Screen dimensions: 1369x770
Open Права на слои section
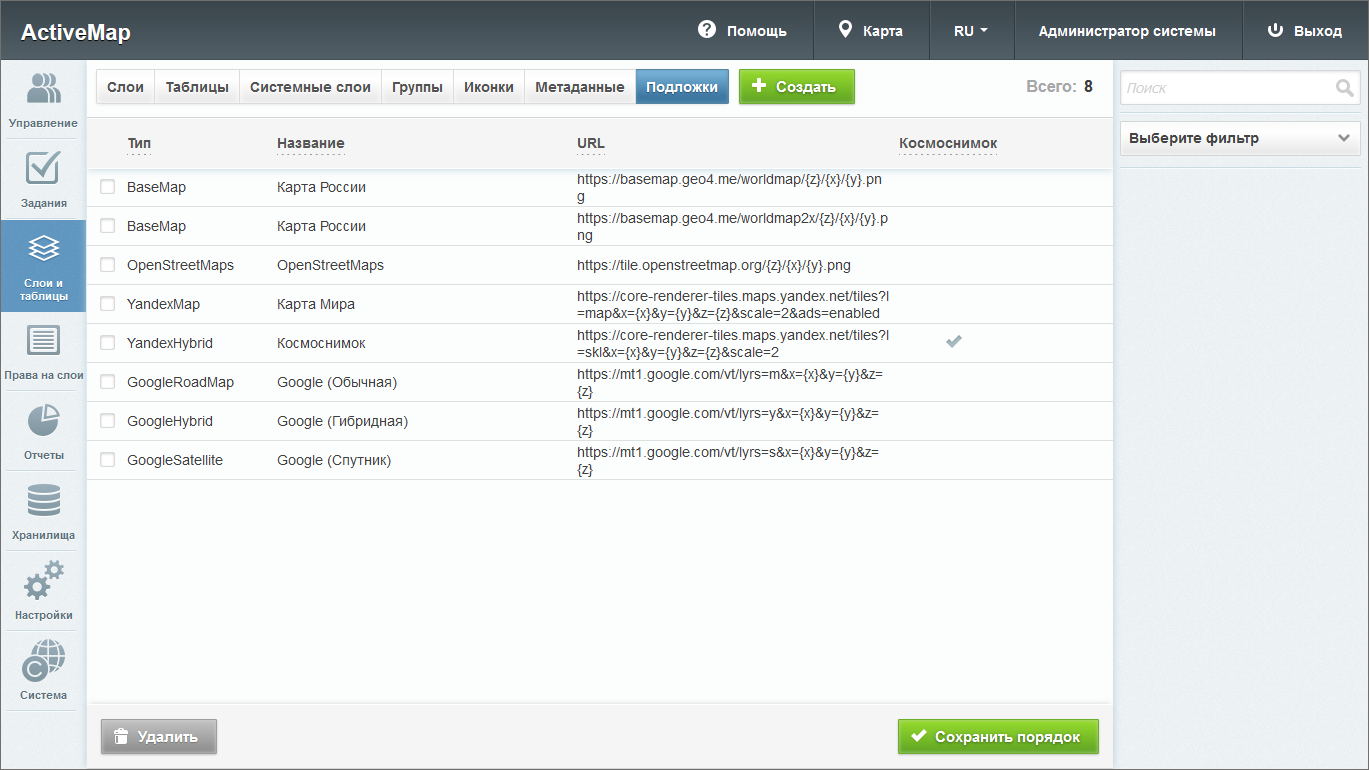[x=43, y=352]
